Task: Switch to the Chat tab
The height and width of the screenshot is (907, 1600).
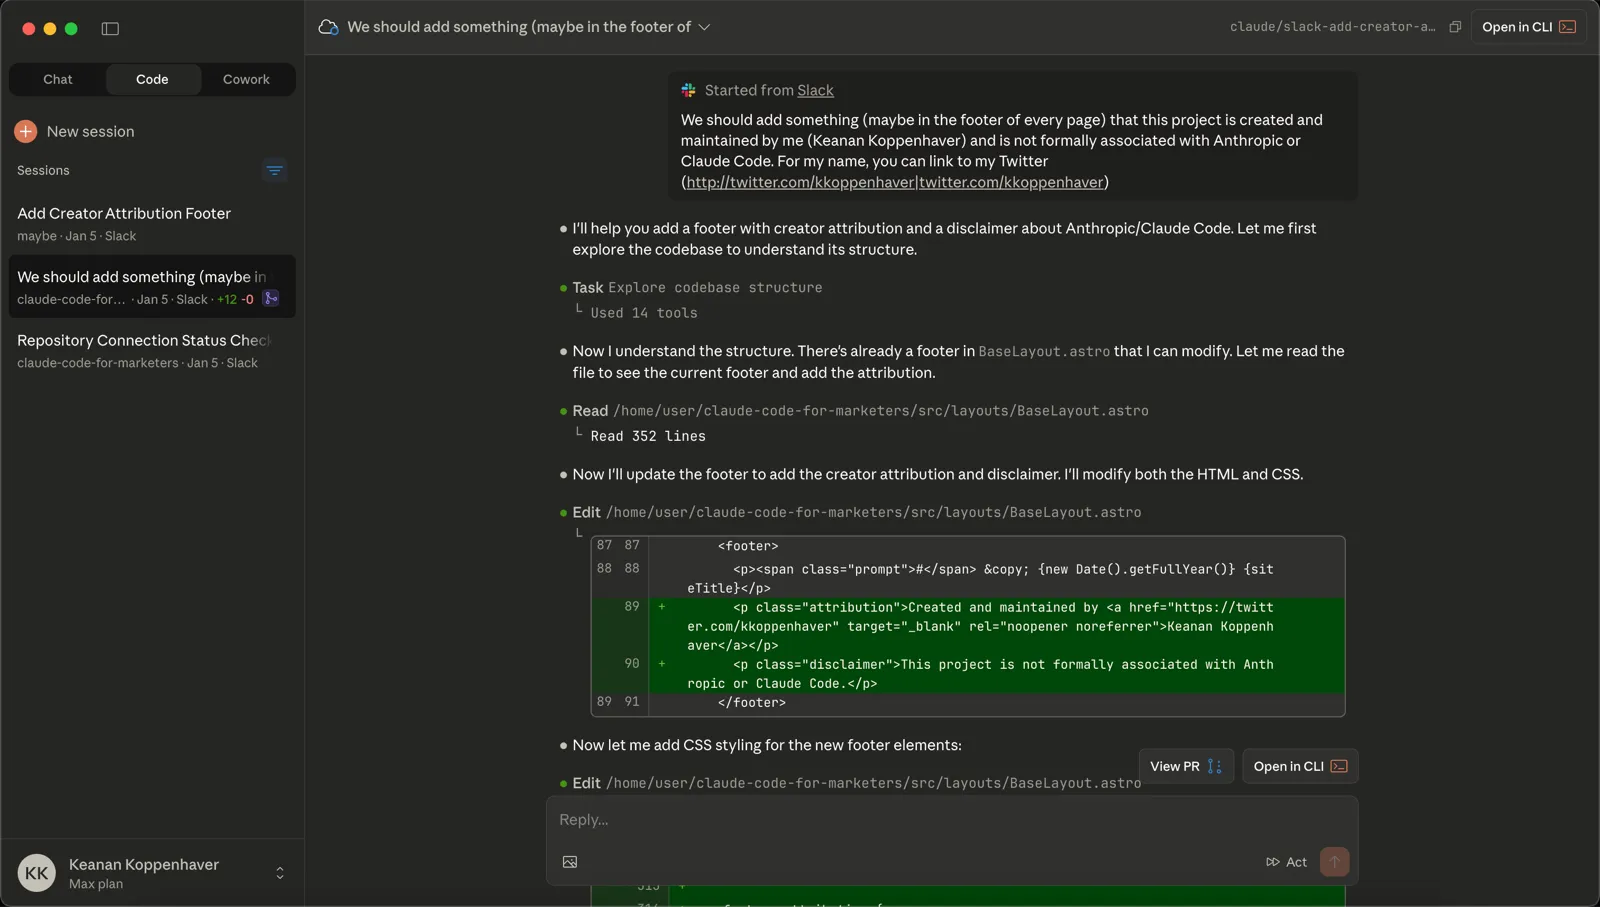Action: (57, 79)
